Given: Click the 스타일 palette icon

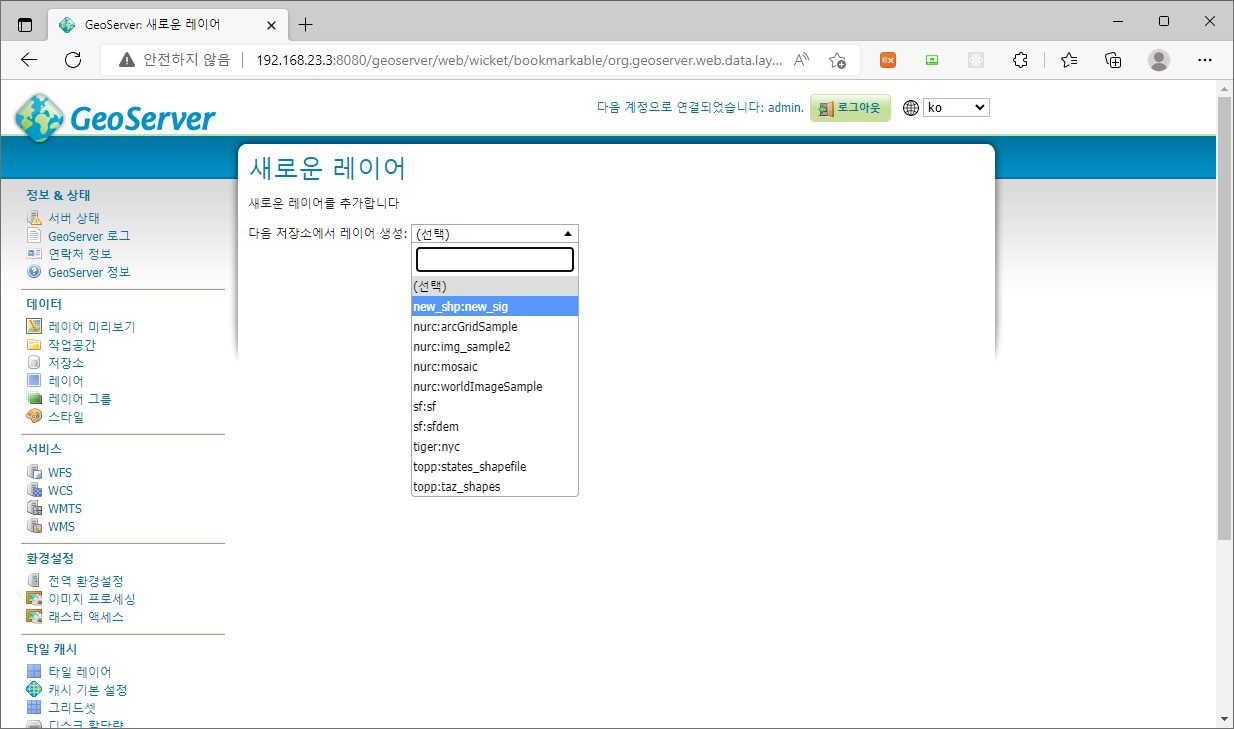Looking at the screenshot, I should [34, 417].
